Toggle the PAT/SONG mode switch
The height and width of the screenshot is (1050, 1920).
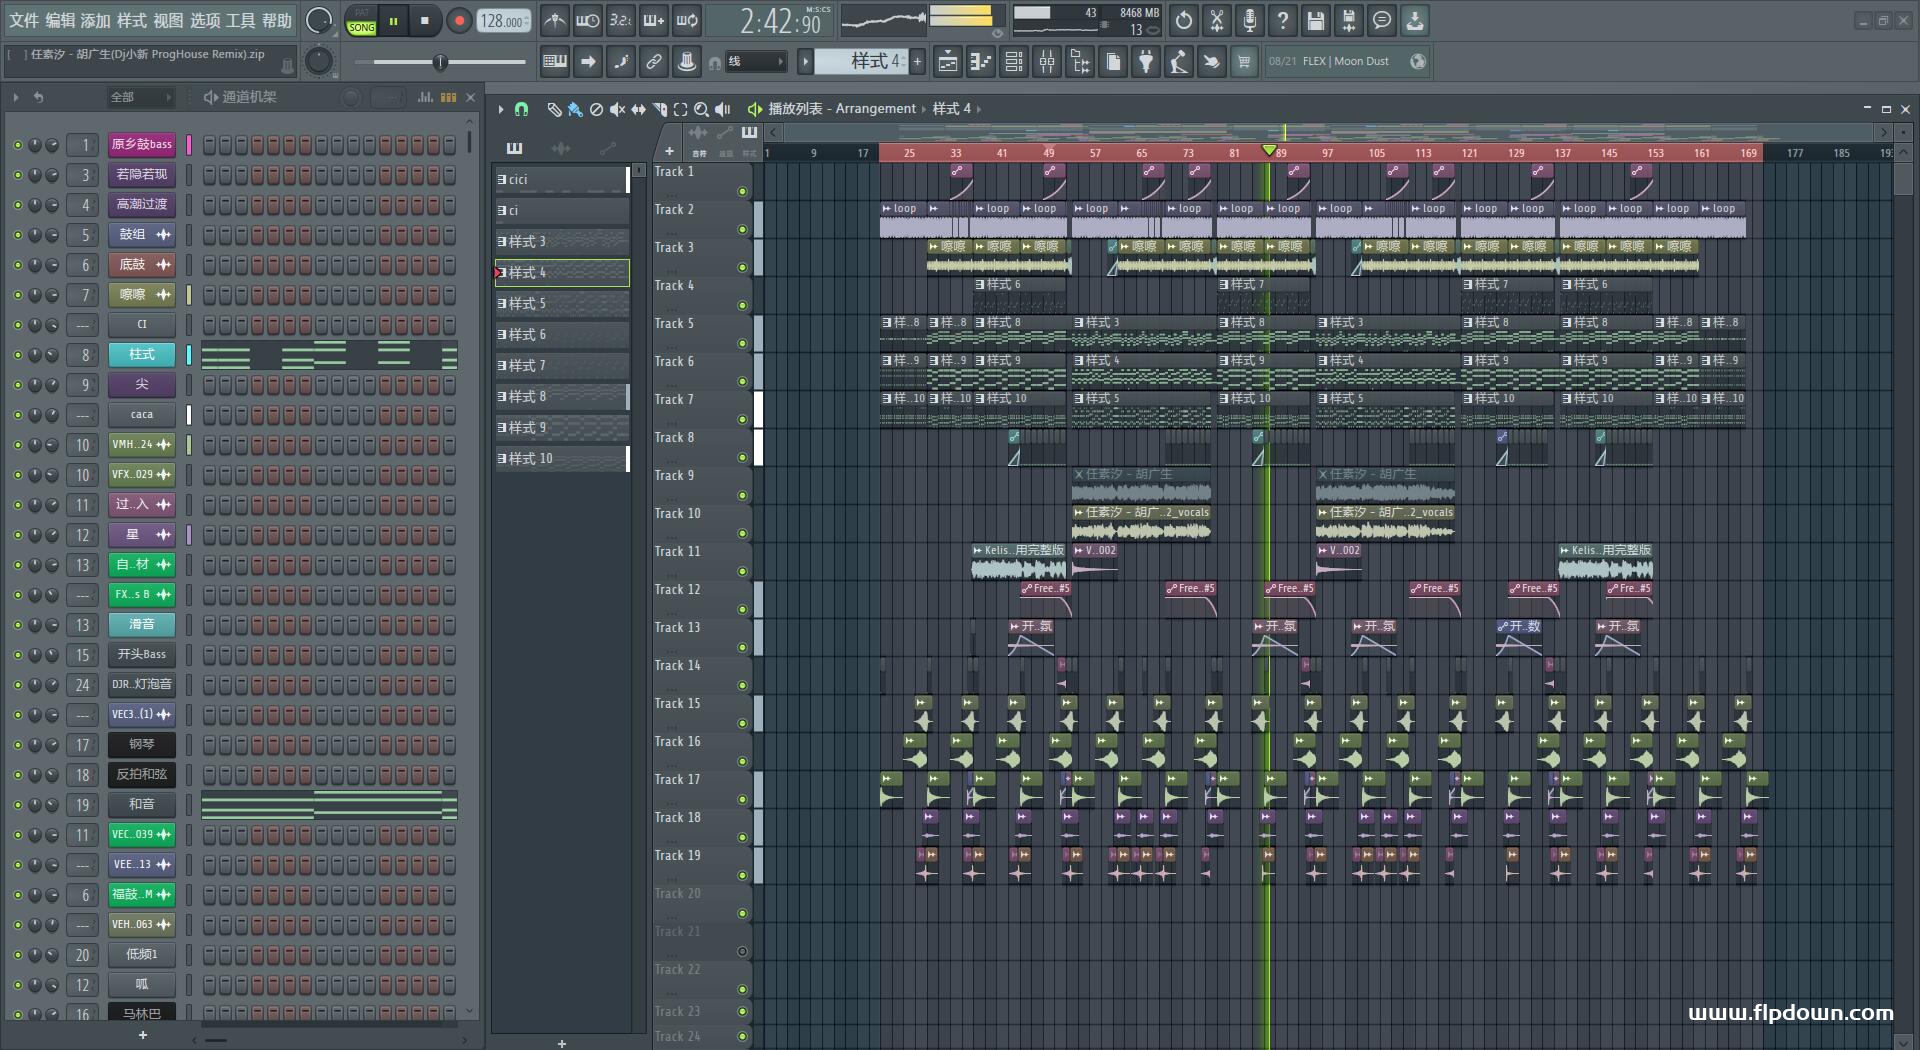tap(361, 22)
